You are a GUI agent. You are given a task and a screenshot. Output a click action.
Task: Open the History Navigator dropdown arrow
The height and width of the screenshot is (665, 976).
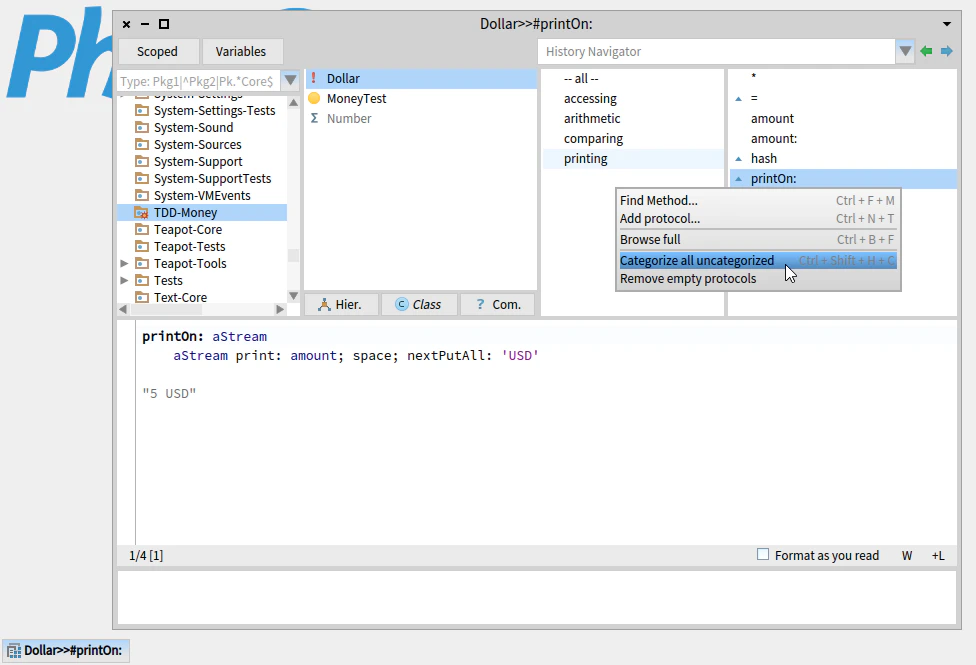(x=905, y=51)
